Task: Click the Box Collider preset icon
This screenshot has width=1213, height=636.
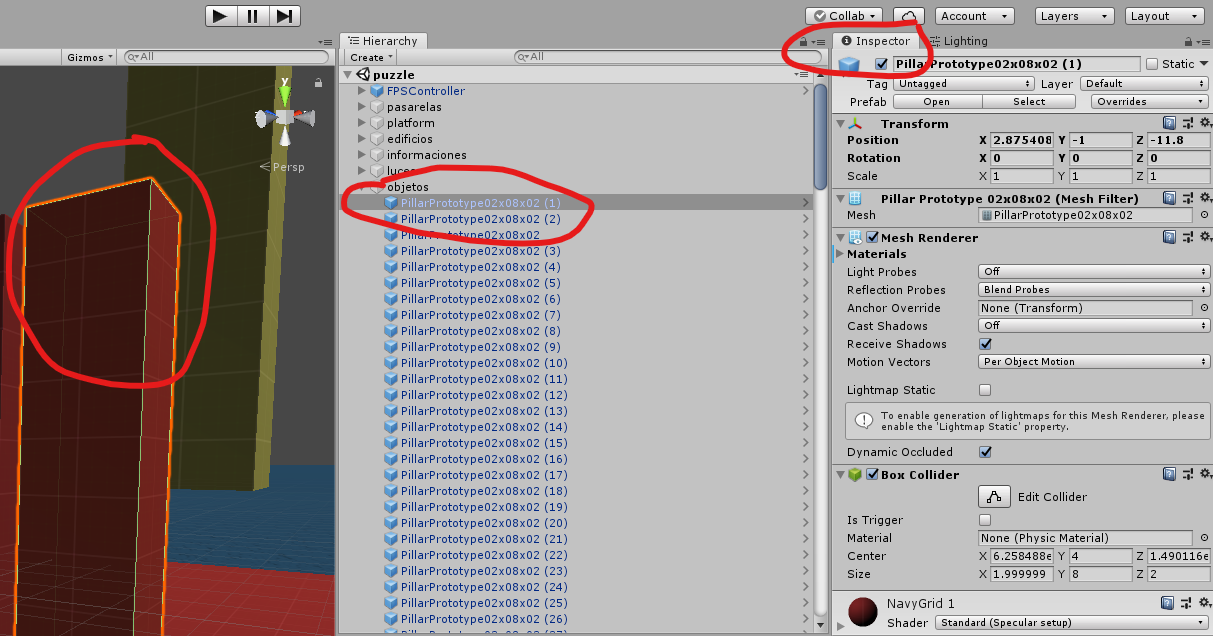Action: click(x=1187, y=475)
